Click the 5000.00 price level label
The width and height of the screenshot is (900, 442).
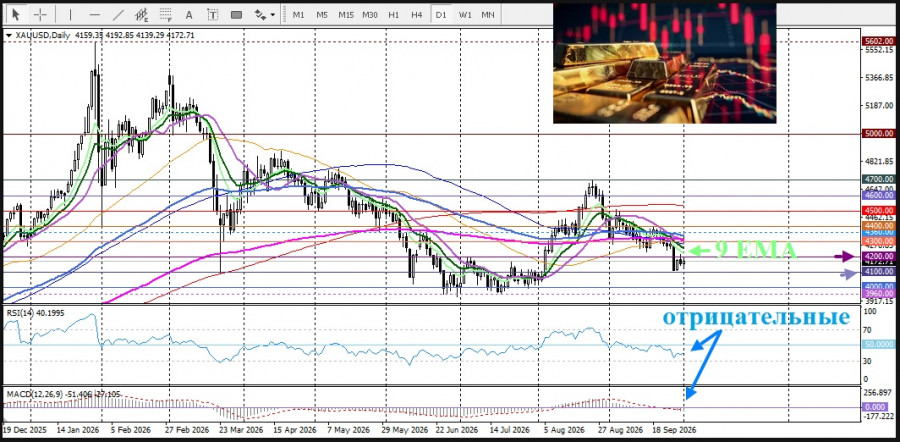coord(878,133)
